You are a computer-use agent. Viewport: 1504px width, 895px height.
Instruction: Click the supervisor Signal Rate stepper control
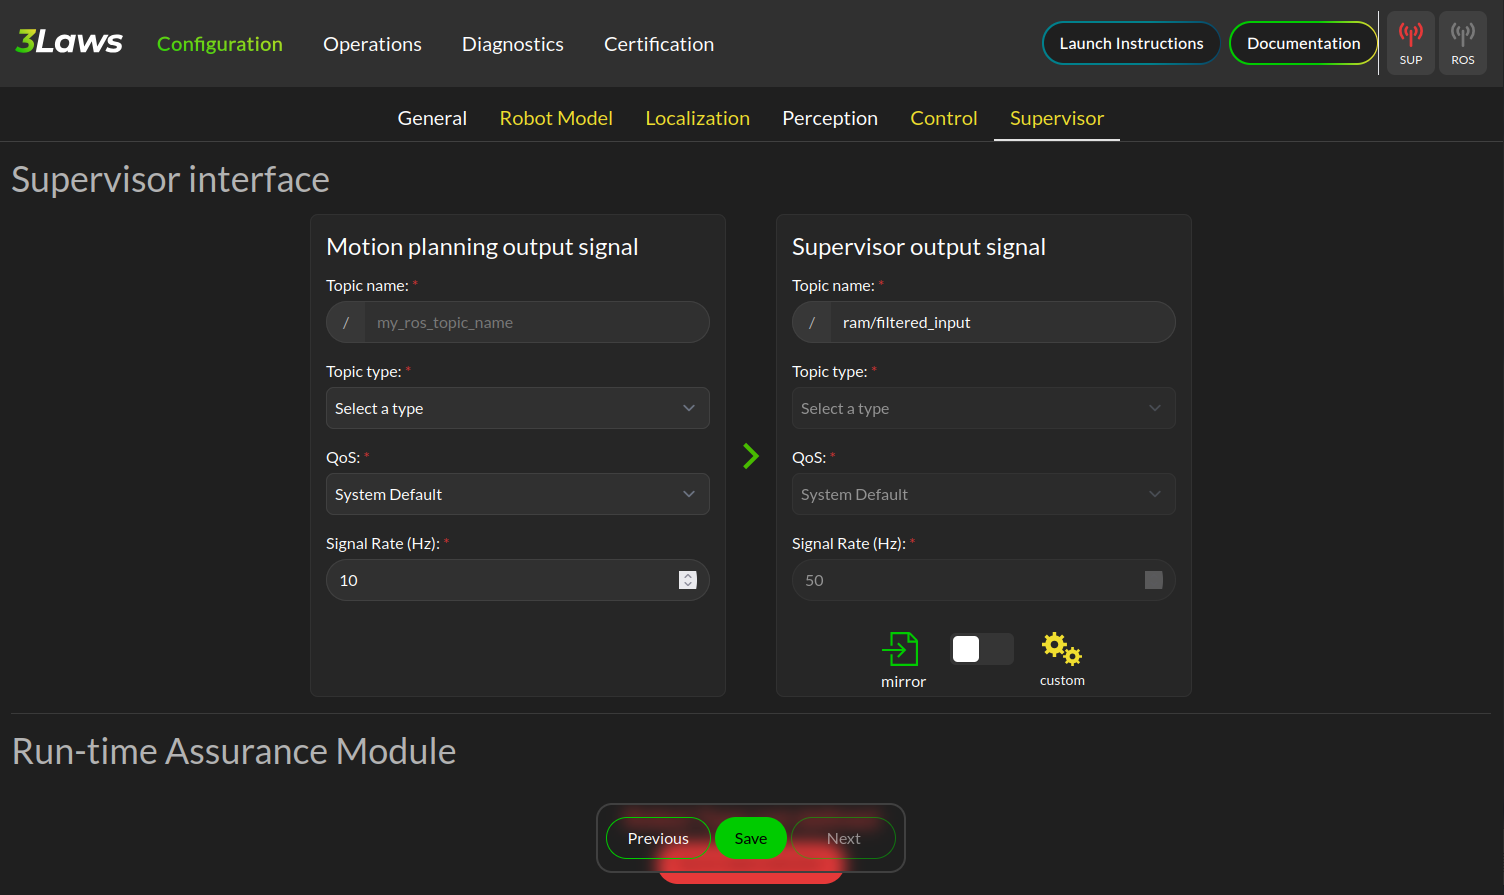pos(1153,580)
